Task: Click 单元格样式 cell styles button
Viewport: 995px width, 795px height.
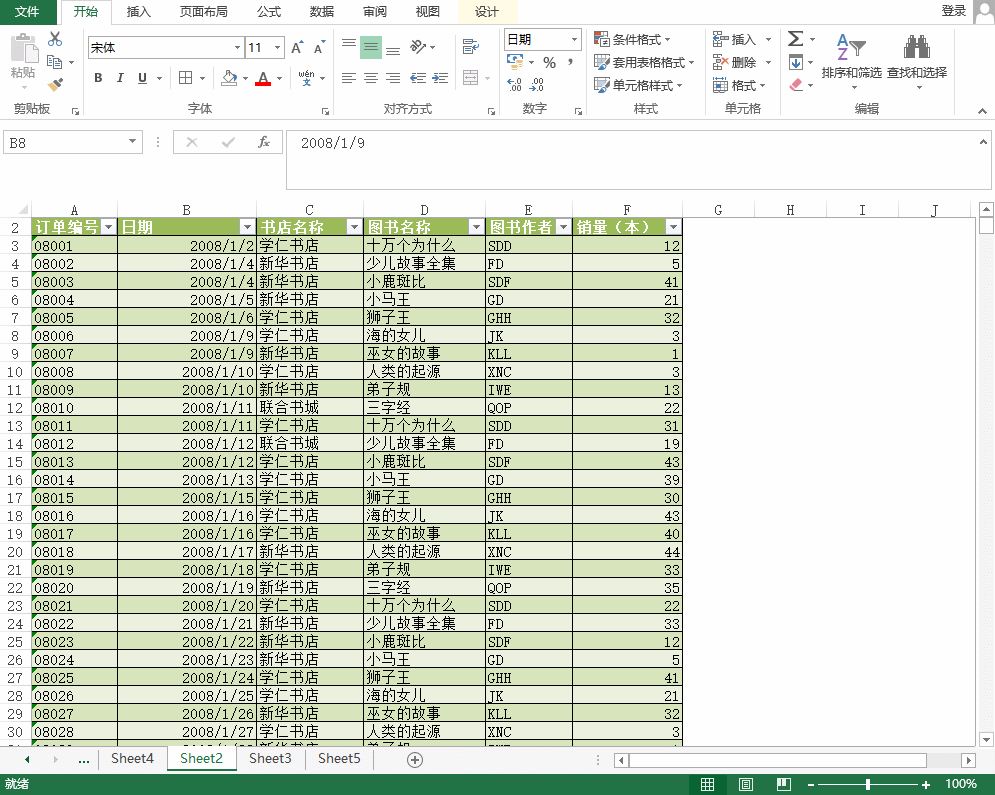Action: click(638, 85)
